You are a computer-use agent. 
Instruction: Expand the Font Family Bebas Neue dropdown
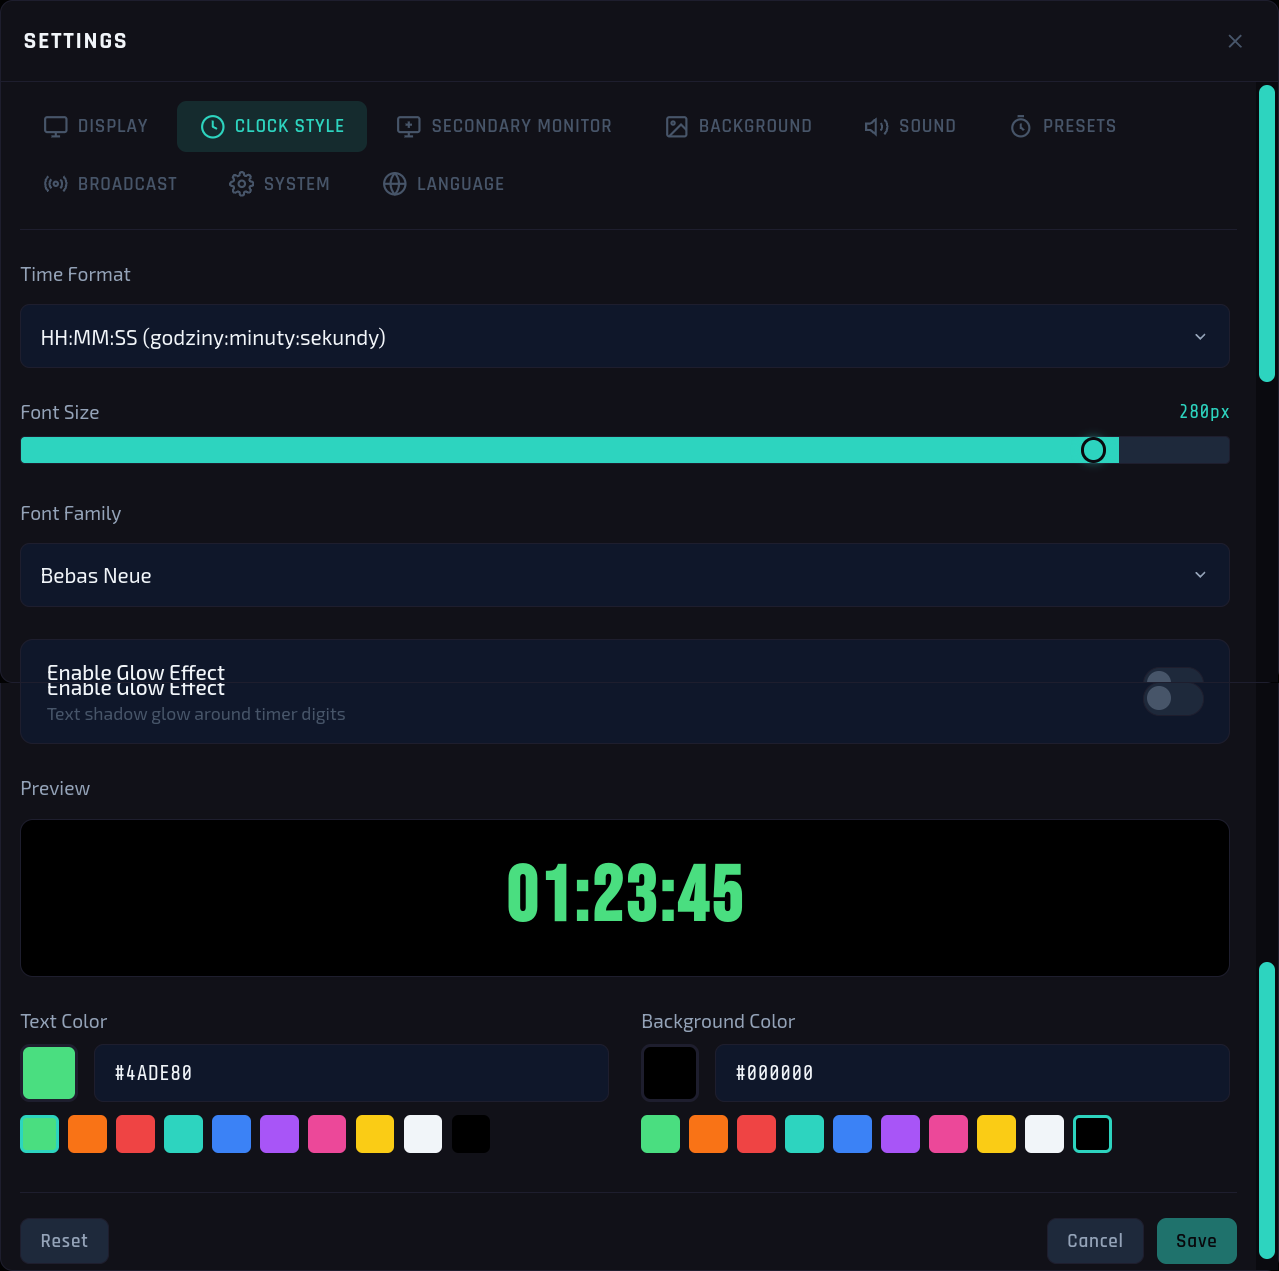pos(625,575)
